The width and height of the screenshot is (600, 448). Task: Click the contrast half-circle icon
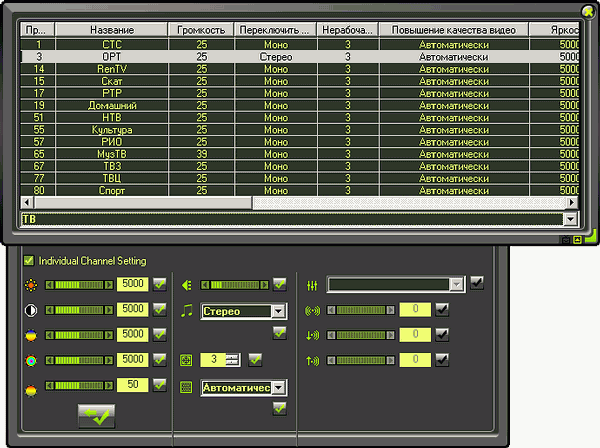30,310
